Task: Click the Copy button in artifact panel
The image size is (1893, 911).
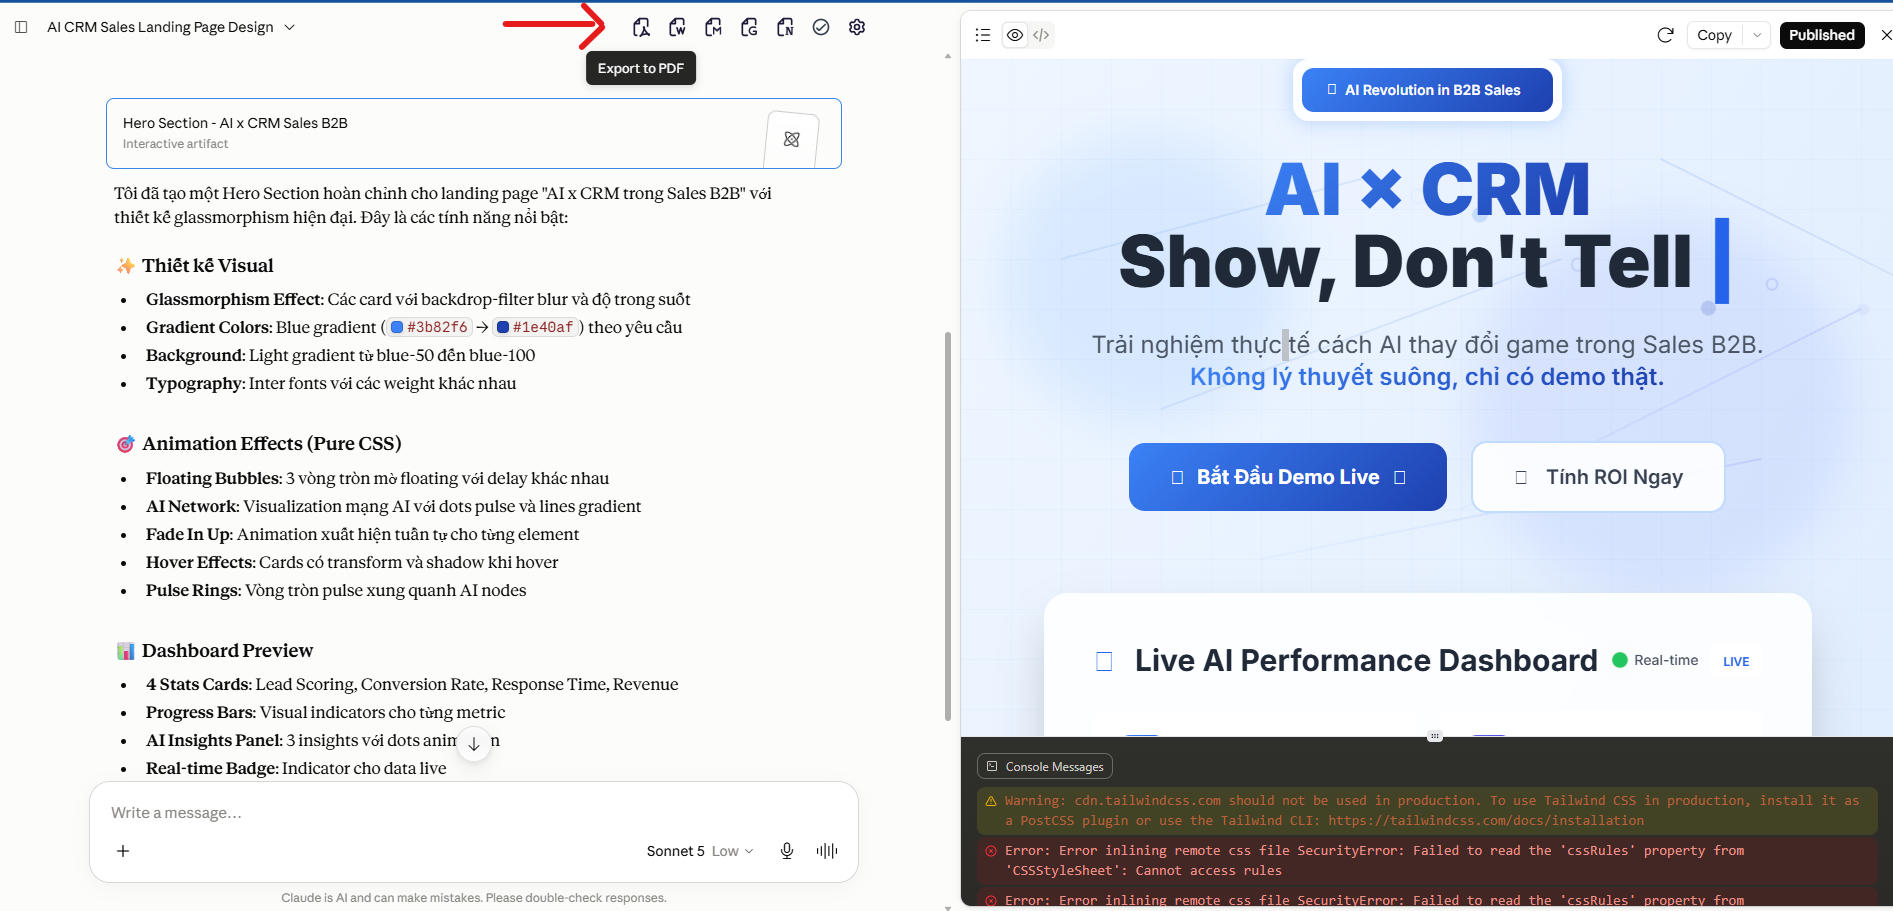Action: coord(1714,35)
